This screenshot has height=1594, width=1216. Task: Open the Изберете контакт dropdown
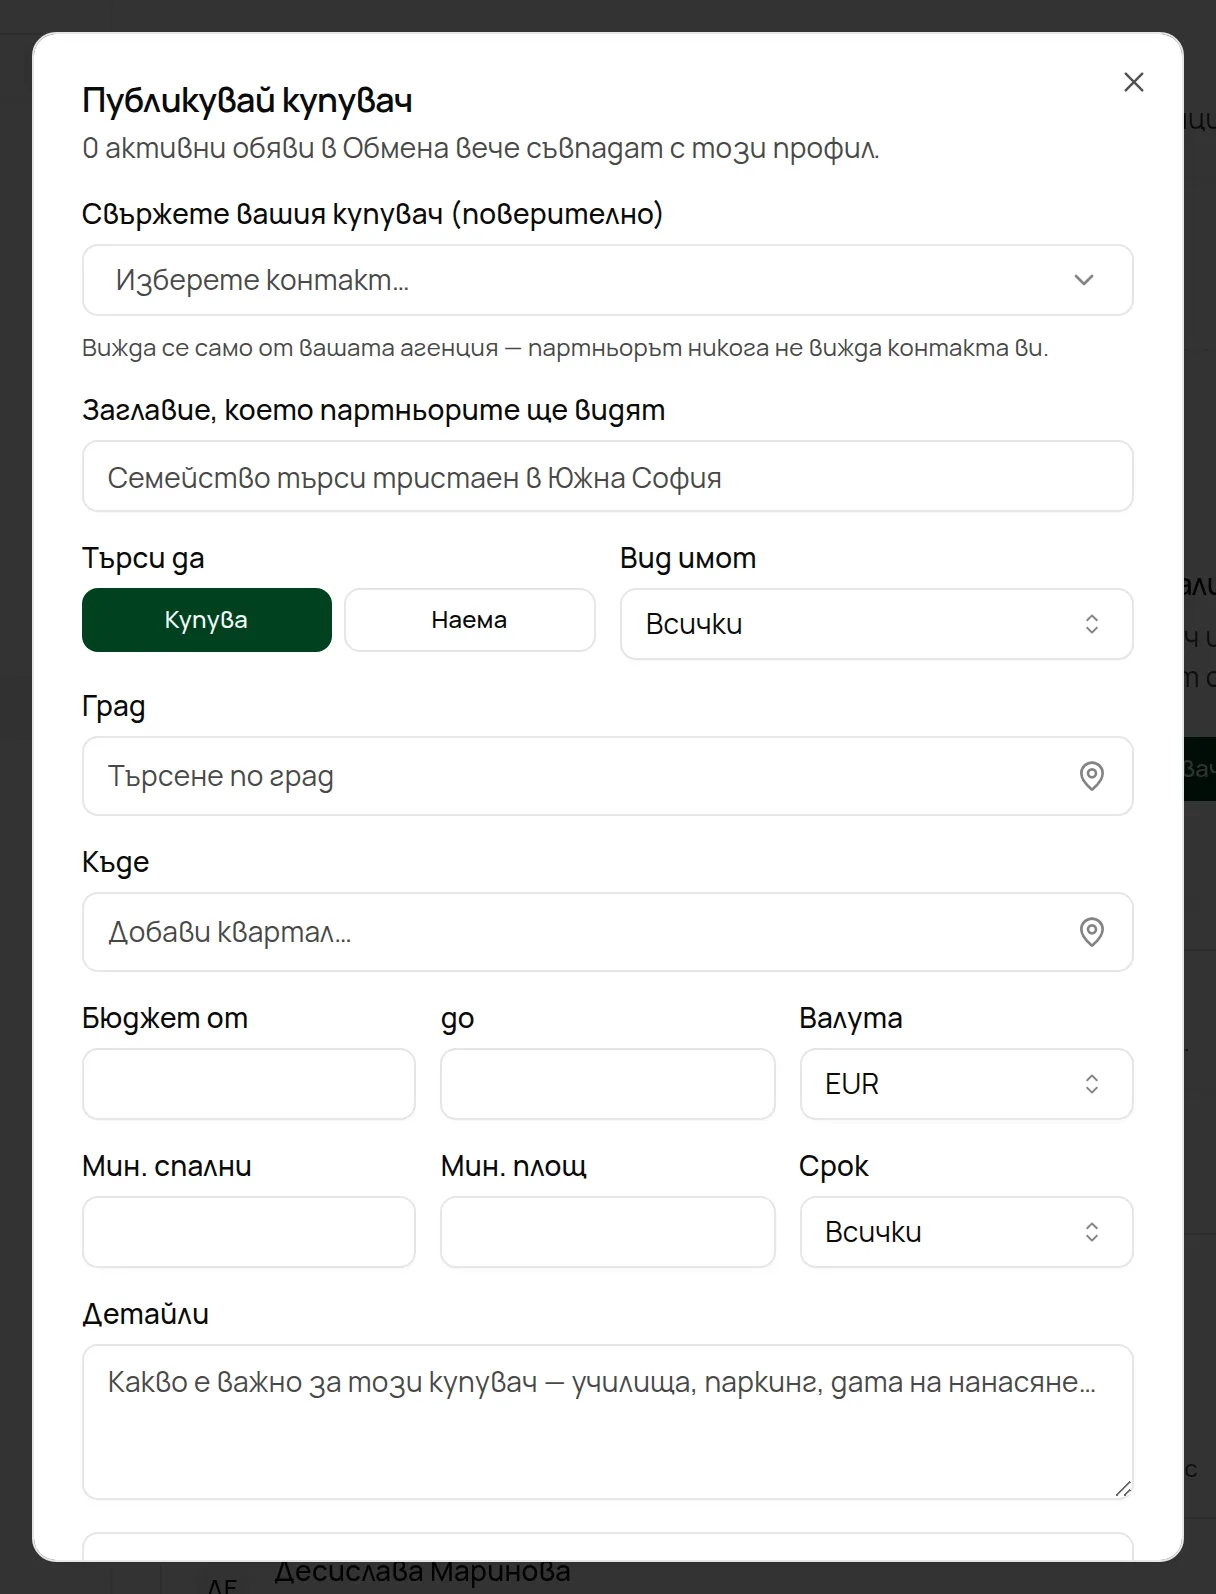pyautogui.click(x=607, y=280)
